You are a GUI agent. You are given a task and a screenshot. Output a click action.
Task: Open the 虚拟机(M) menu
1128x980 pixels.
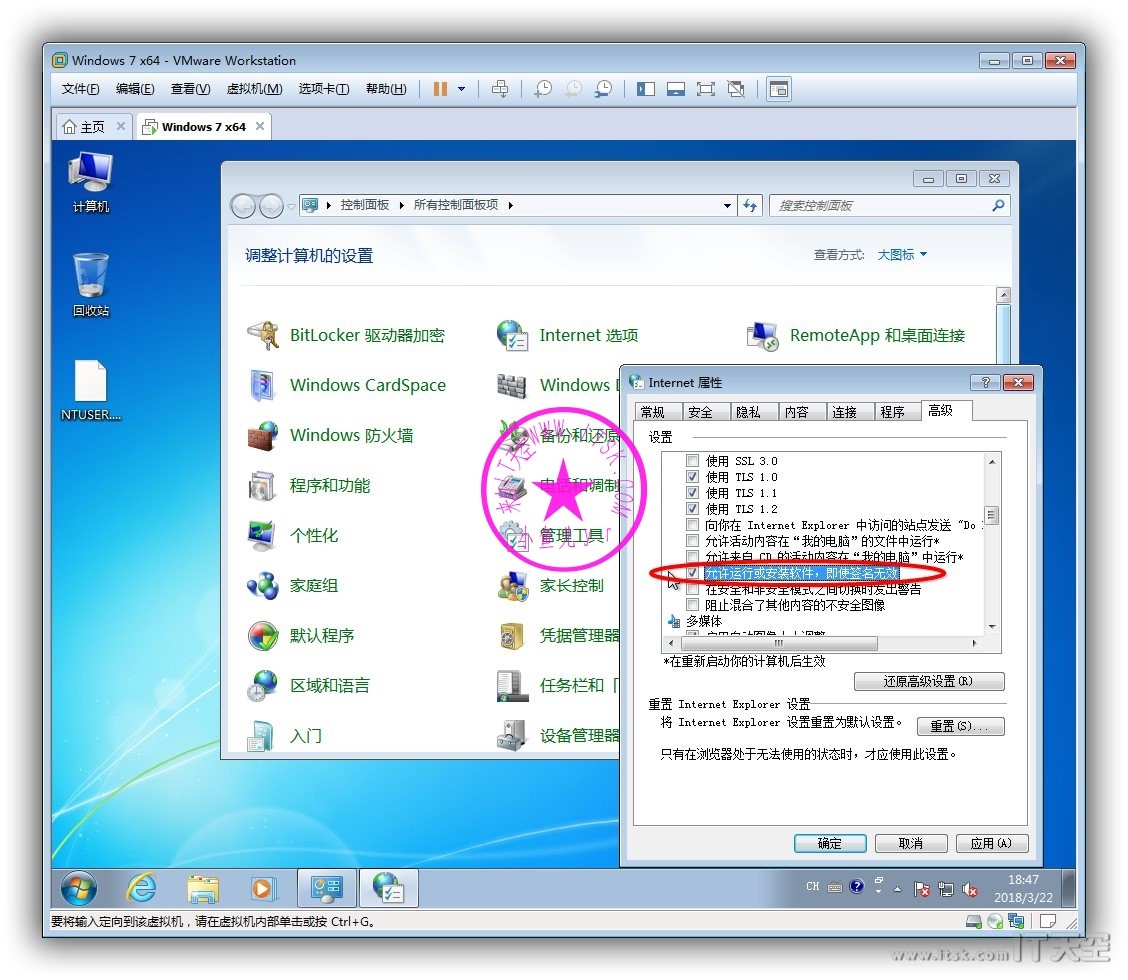254,89
